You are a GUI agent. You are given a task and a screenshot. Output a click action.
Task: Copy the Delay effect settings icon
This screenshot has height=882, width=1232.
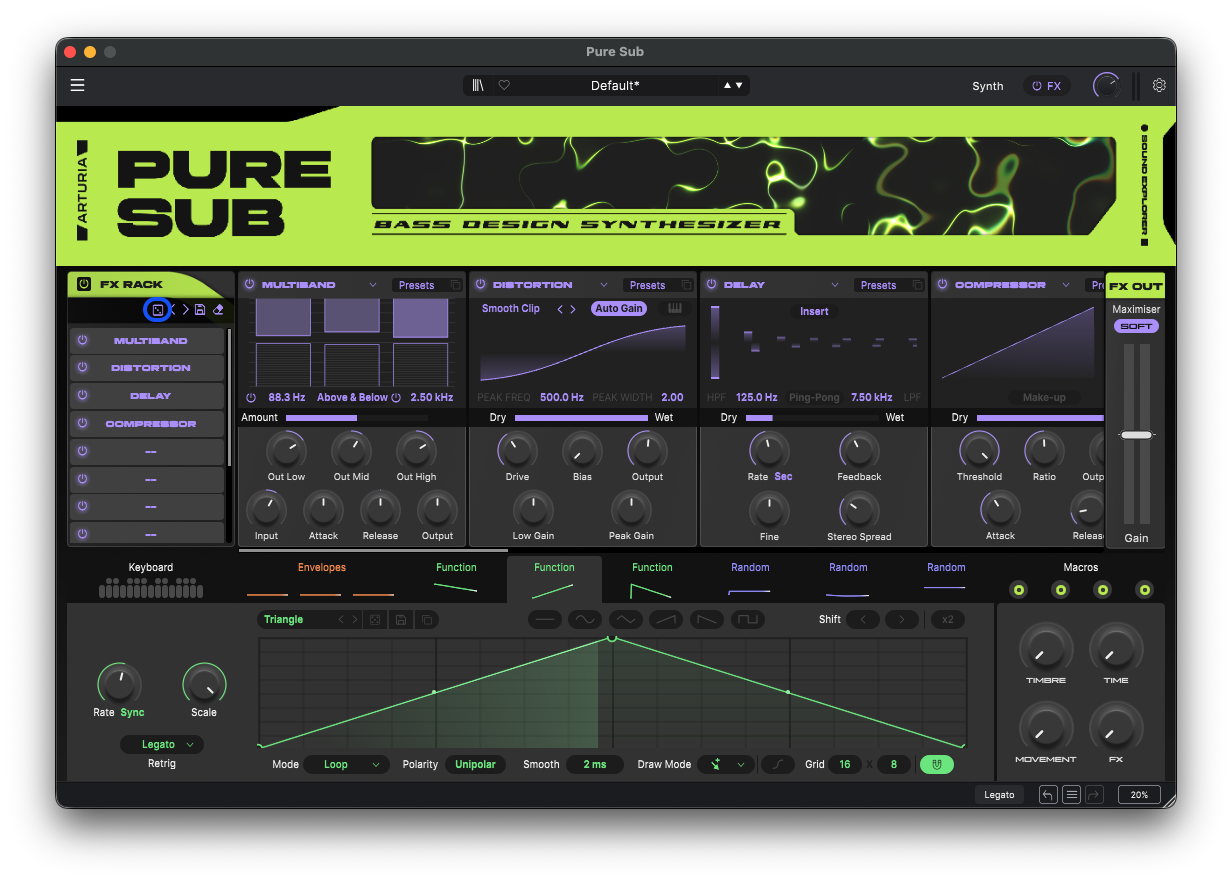coord(917,285)
